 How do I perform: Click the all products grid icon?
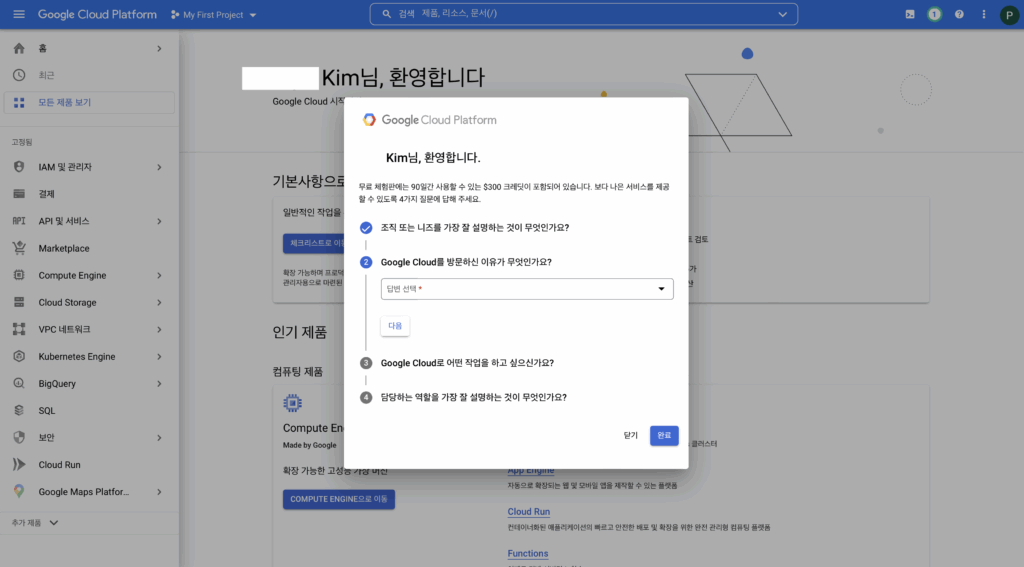(19, 103)
